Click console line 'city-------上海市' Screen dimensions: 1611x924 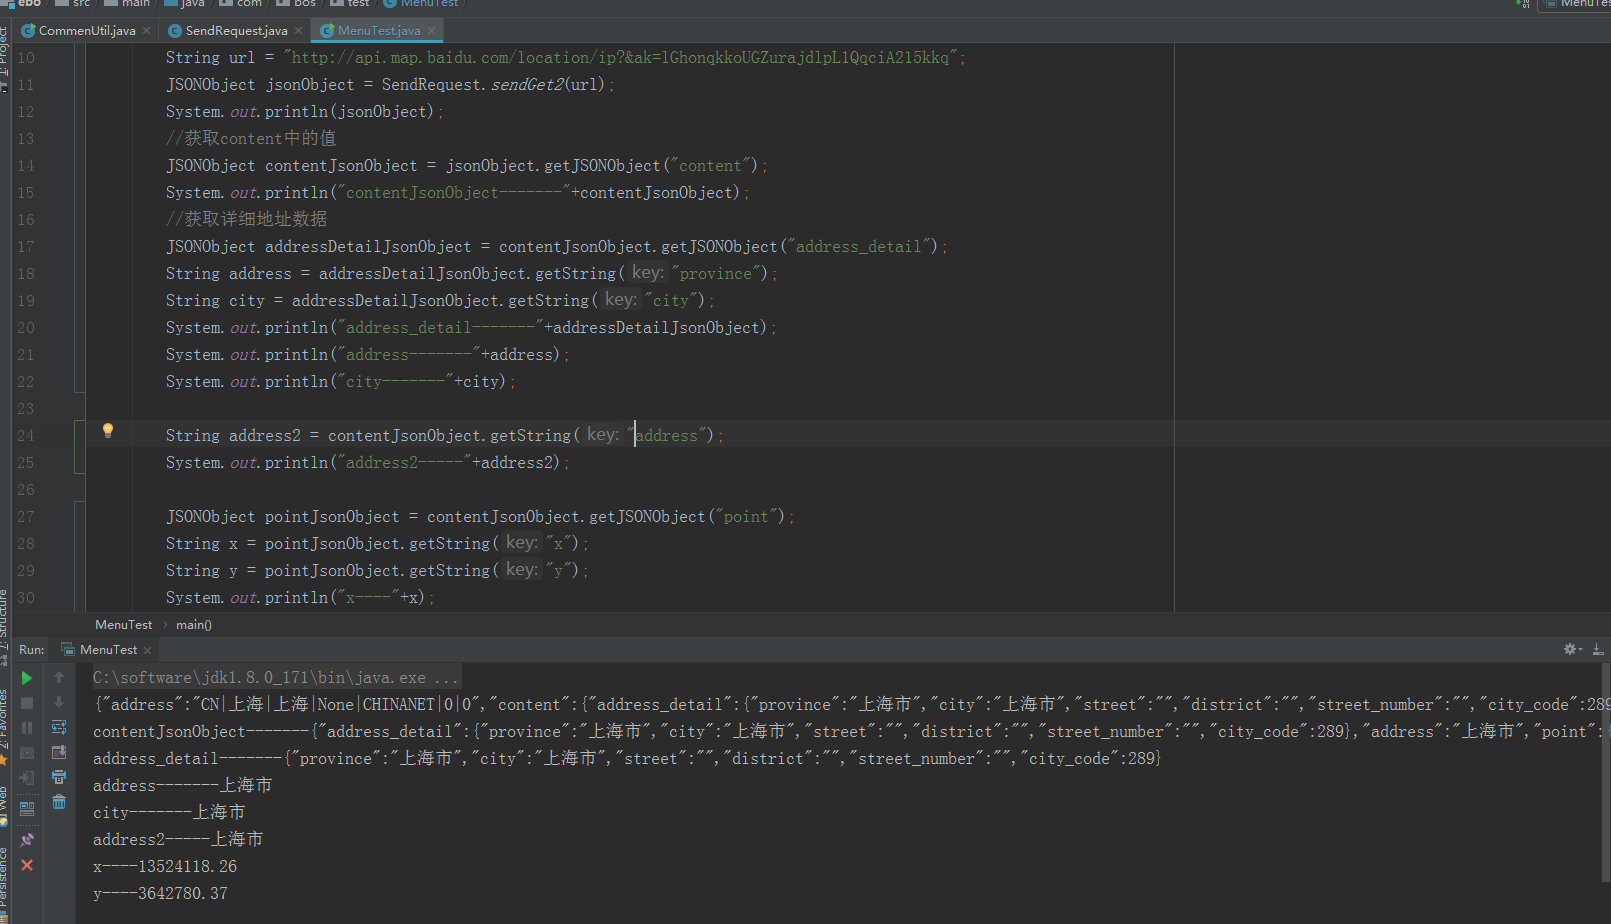169,813
